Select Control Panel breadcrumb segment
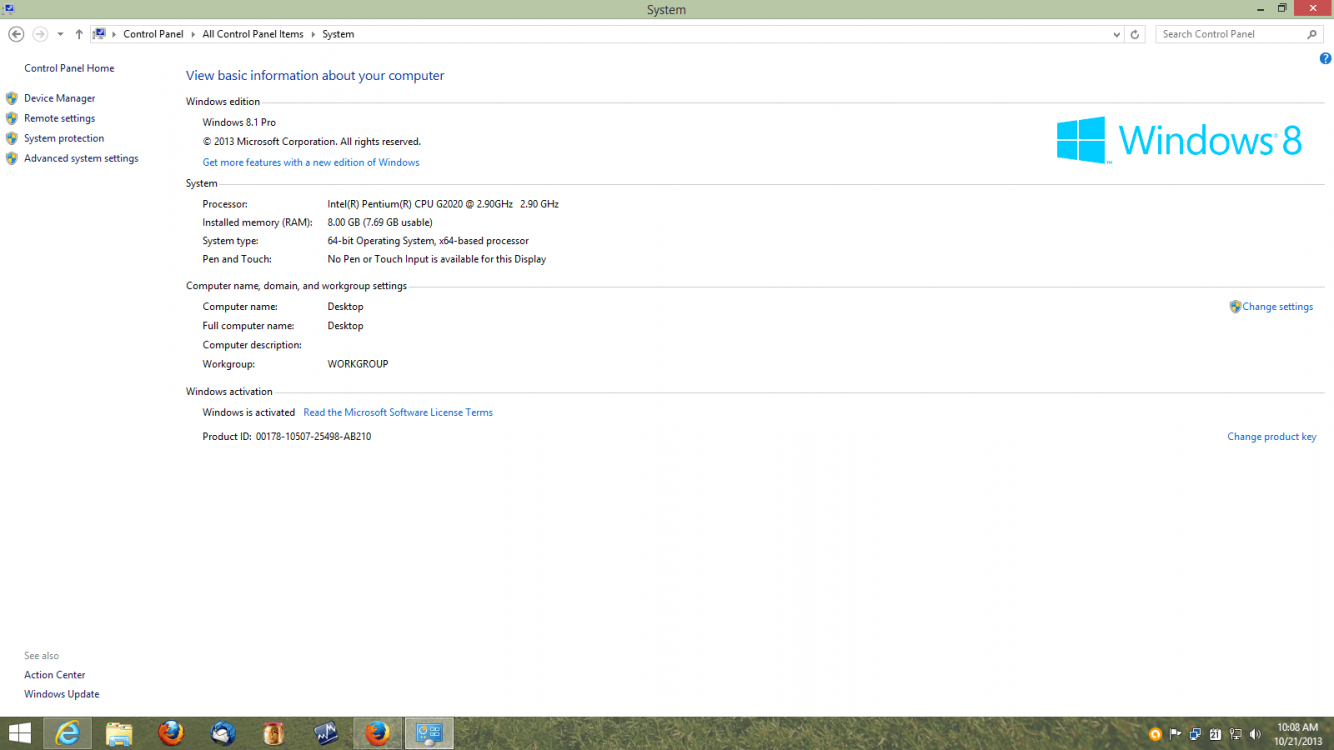1334x750 pixels. tap(153, 34)
